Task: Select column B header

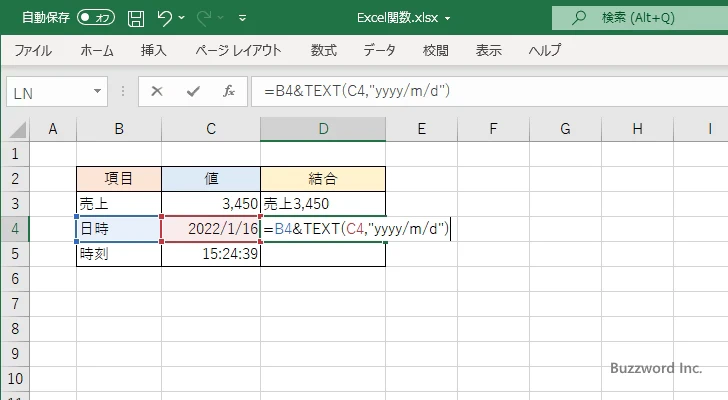Action: [119, 129]
